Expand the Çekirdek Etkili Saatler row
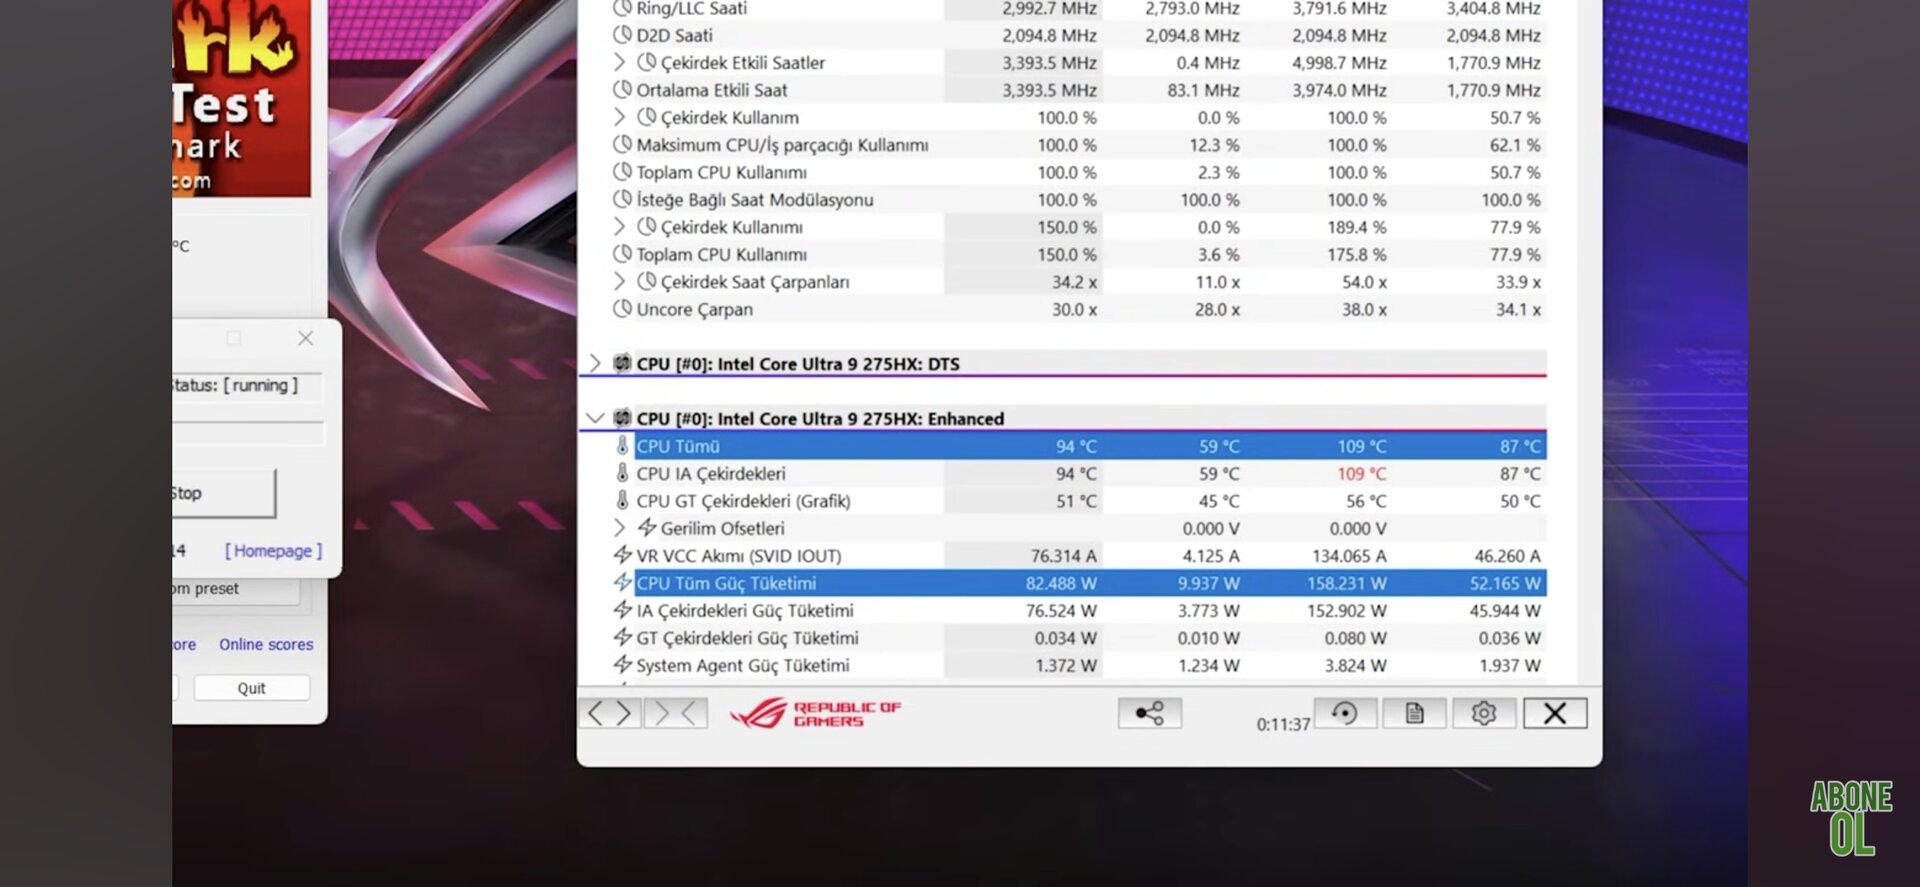 coord(619,62)
